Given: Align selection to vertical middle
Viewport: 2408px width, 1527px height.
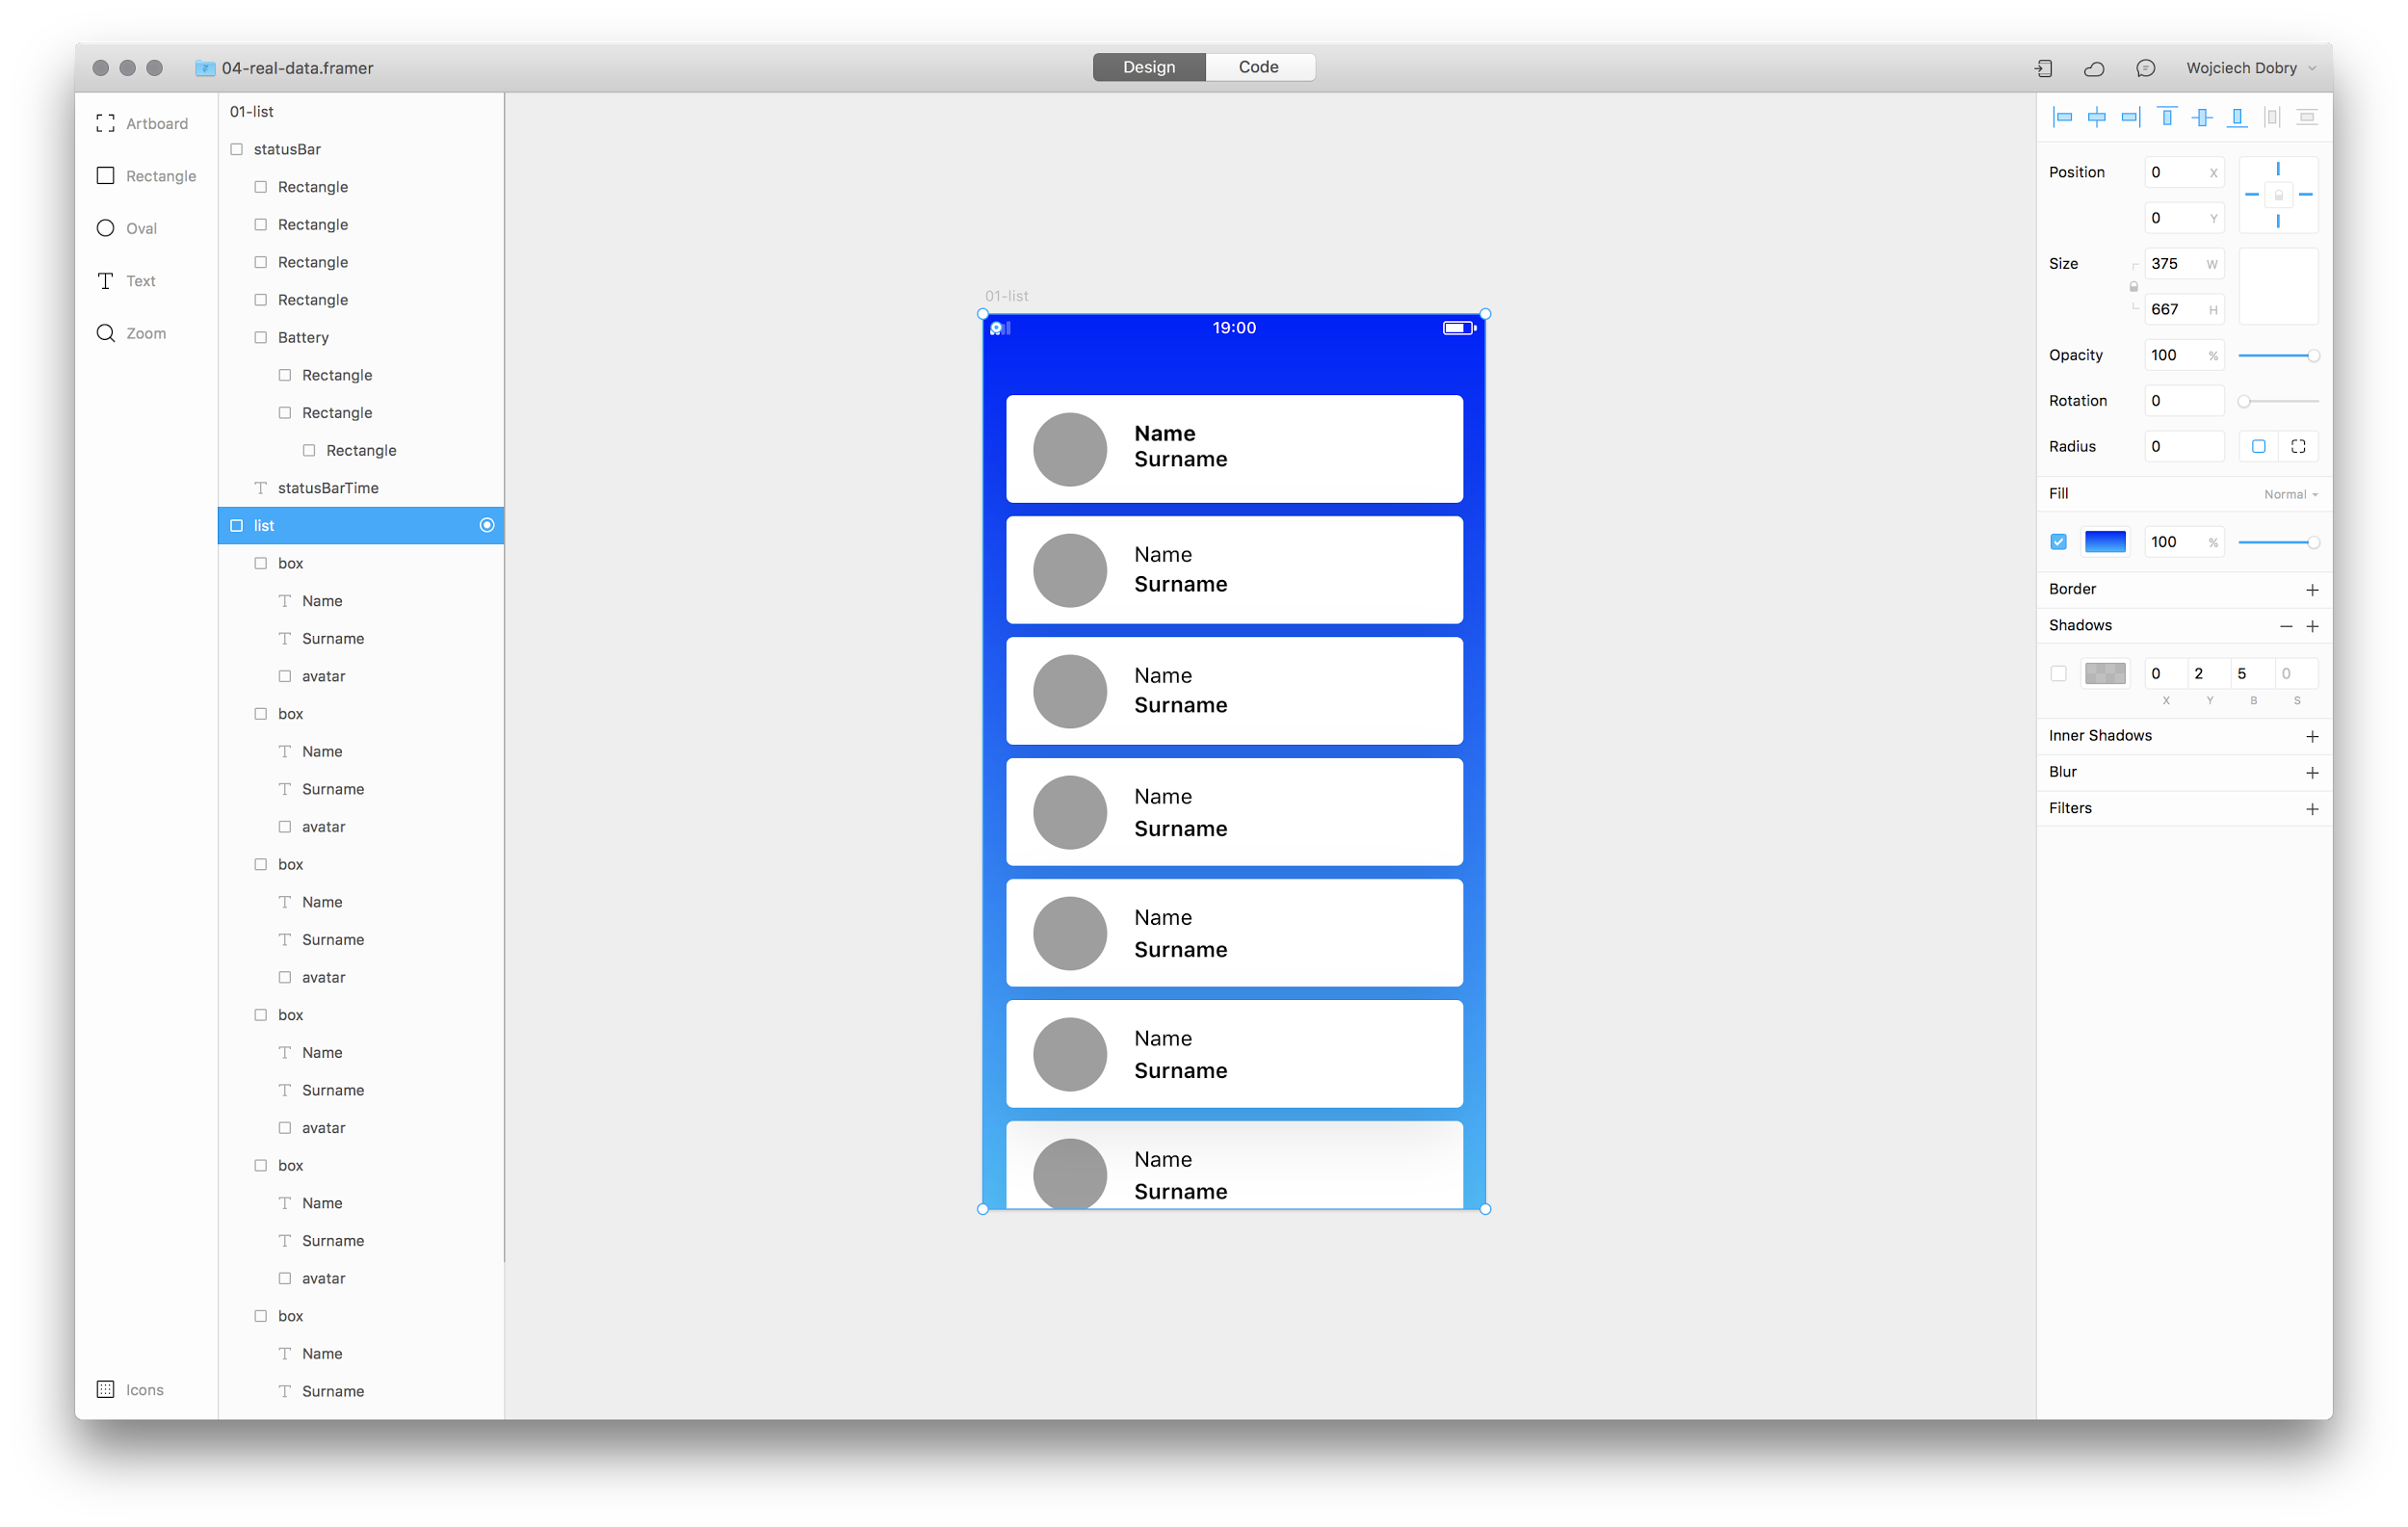Looking at the screenshot, I should (2202, 117).
